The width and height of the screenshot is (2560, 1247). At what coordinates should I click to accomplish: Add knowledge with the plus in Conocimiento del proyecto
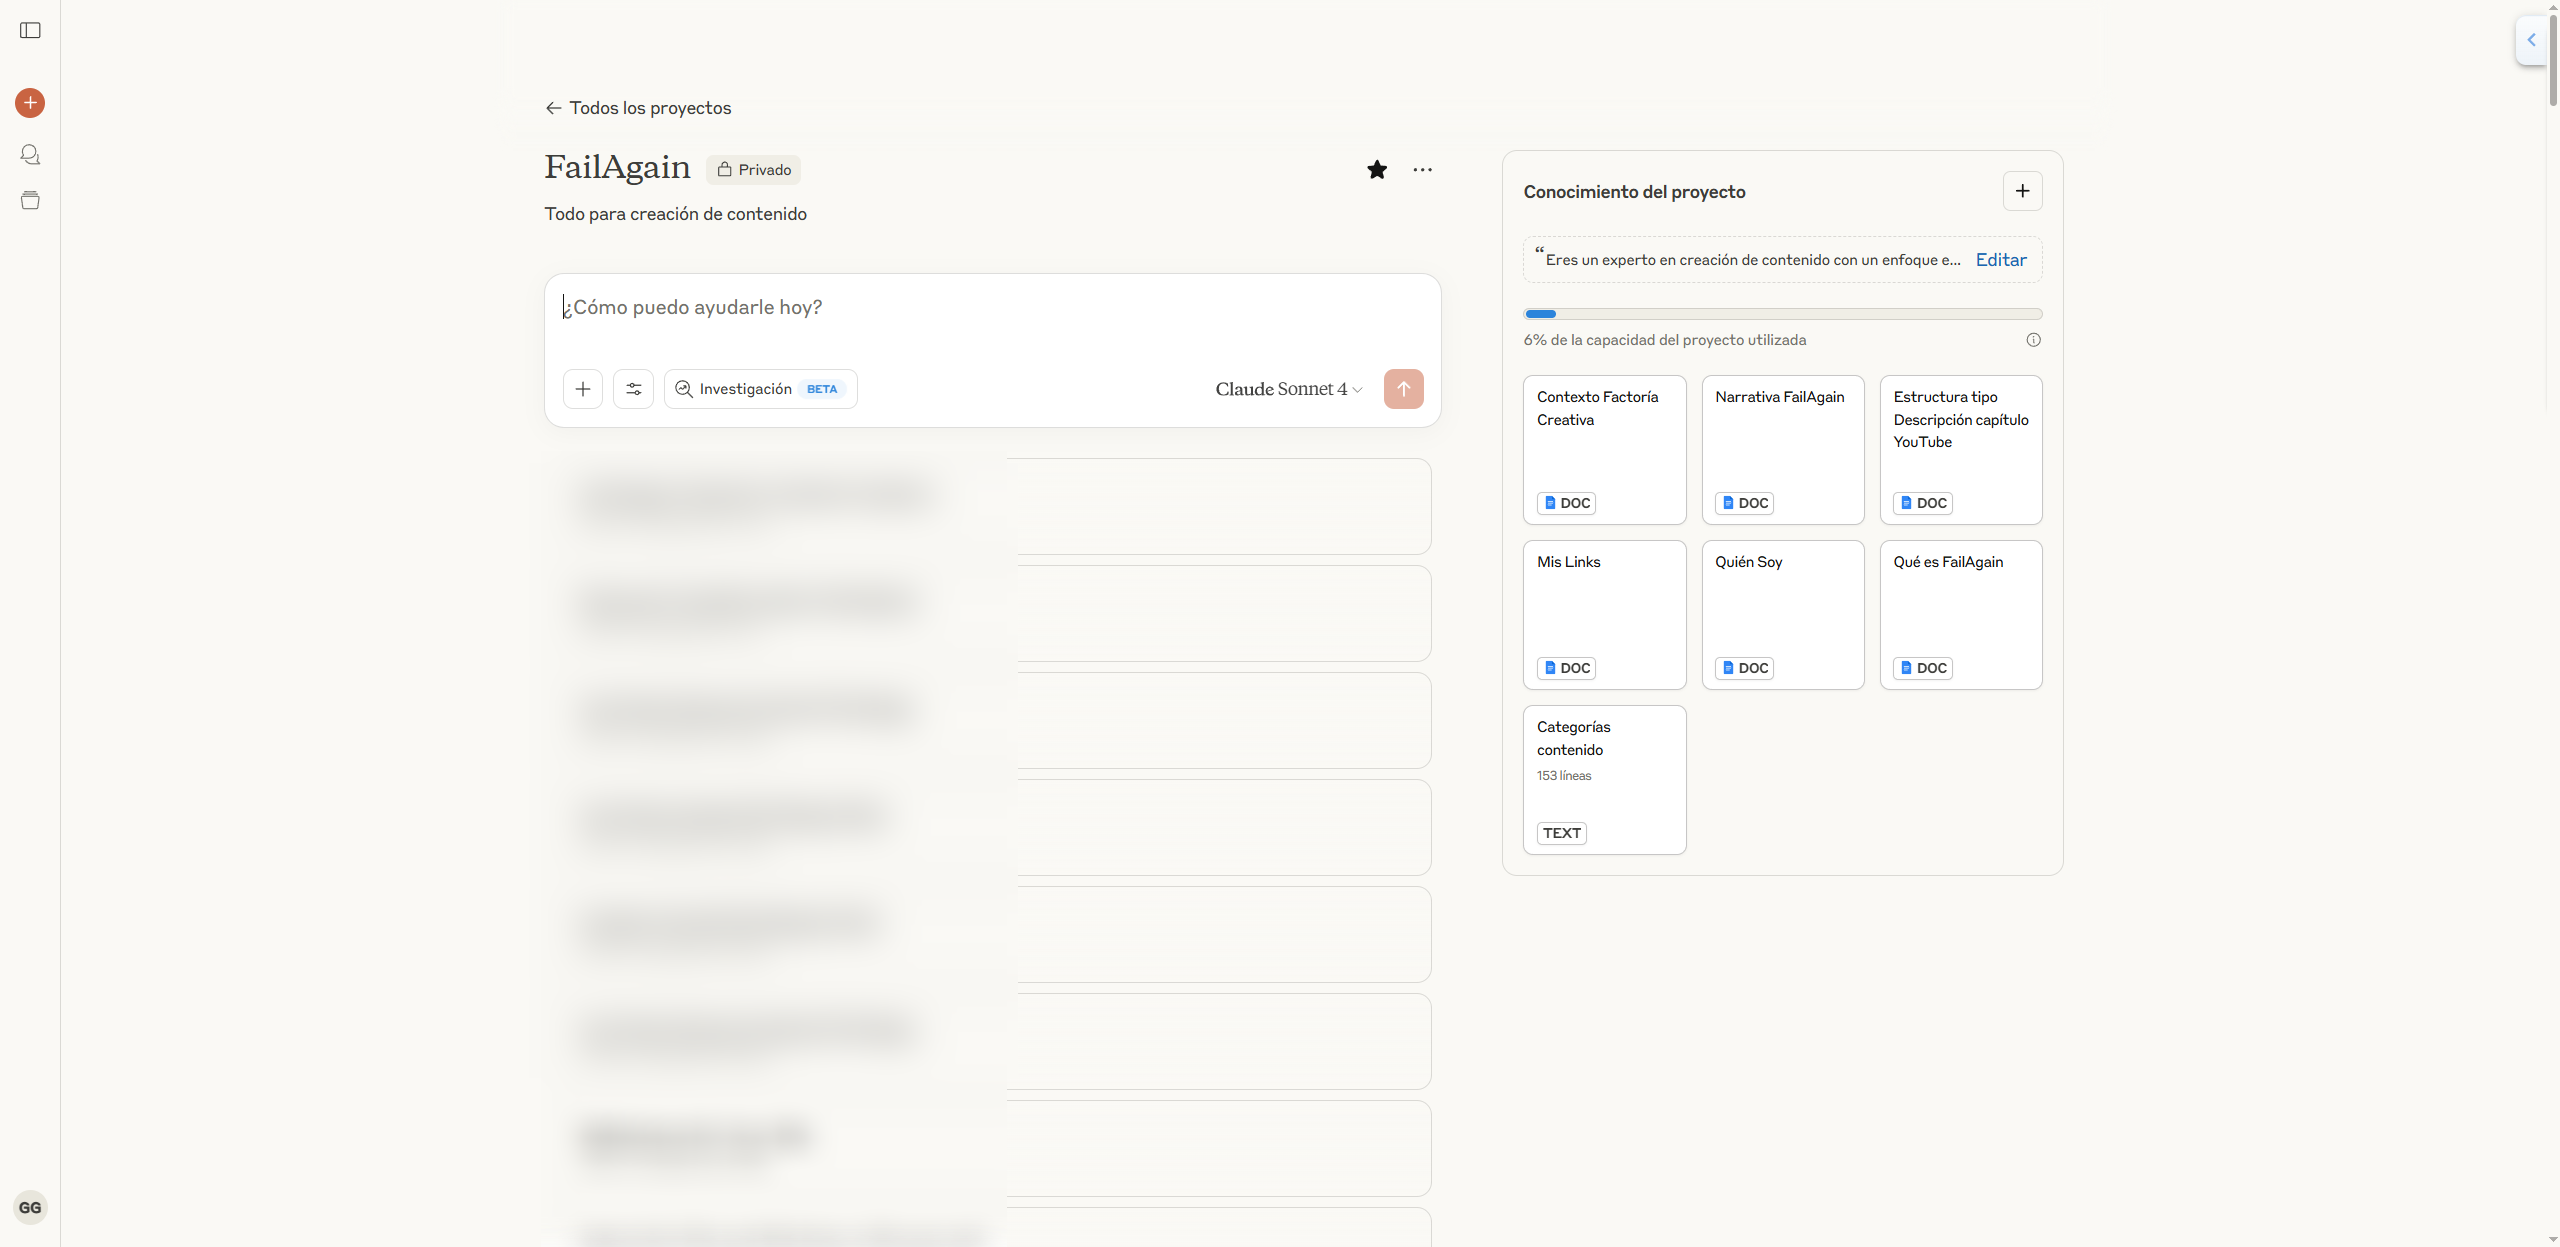point(2023,191)
